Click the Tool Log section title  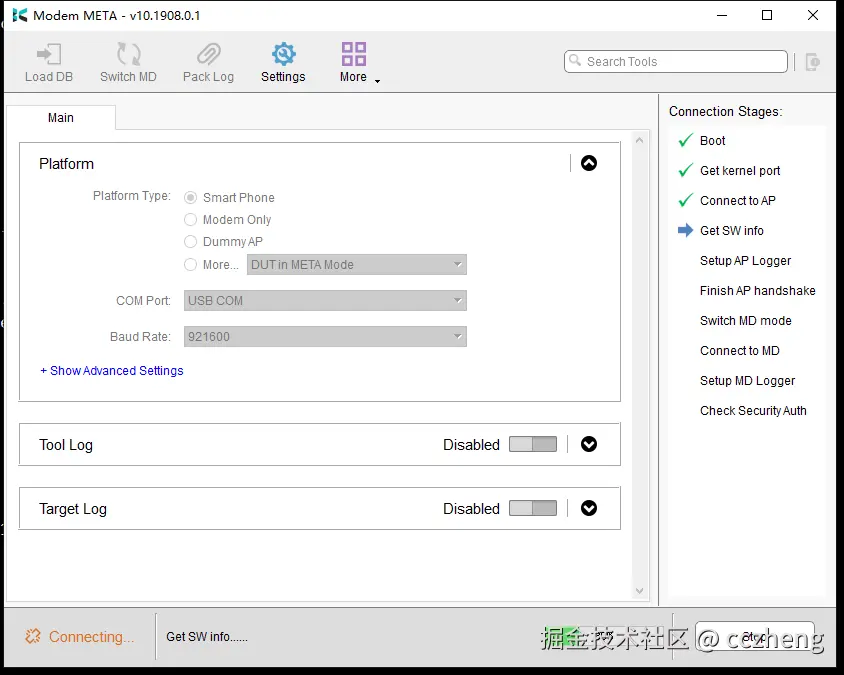click(x=66, y=445)
